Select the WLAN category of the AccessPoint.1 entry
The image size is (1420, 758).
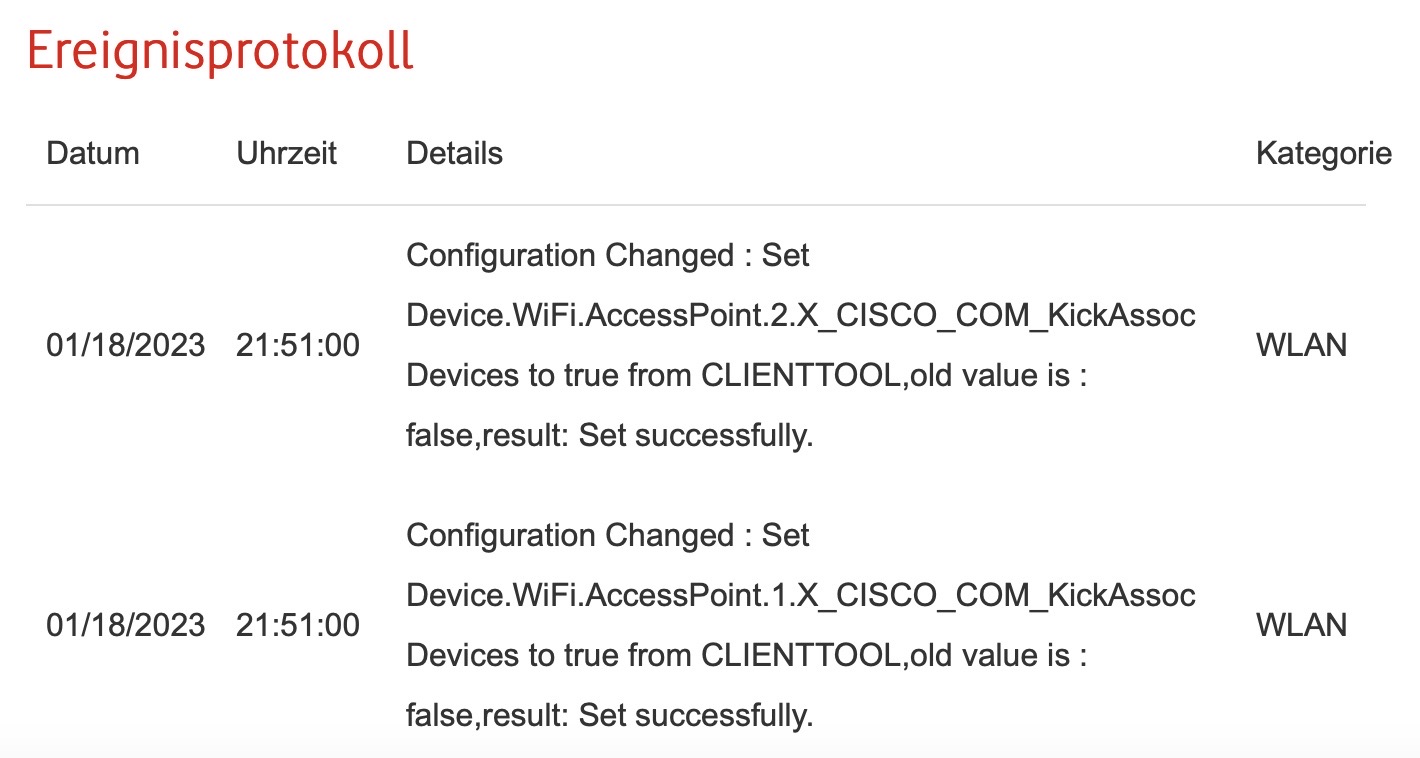[1301, 626]
